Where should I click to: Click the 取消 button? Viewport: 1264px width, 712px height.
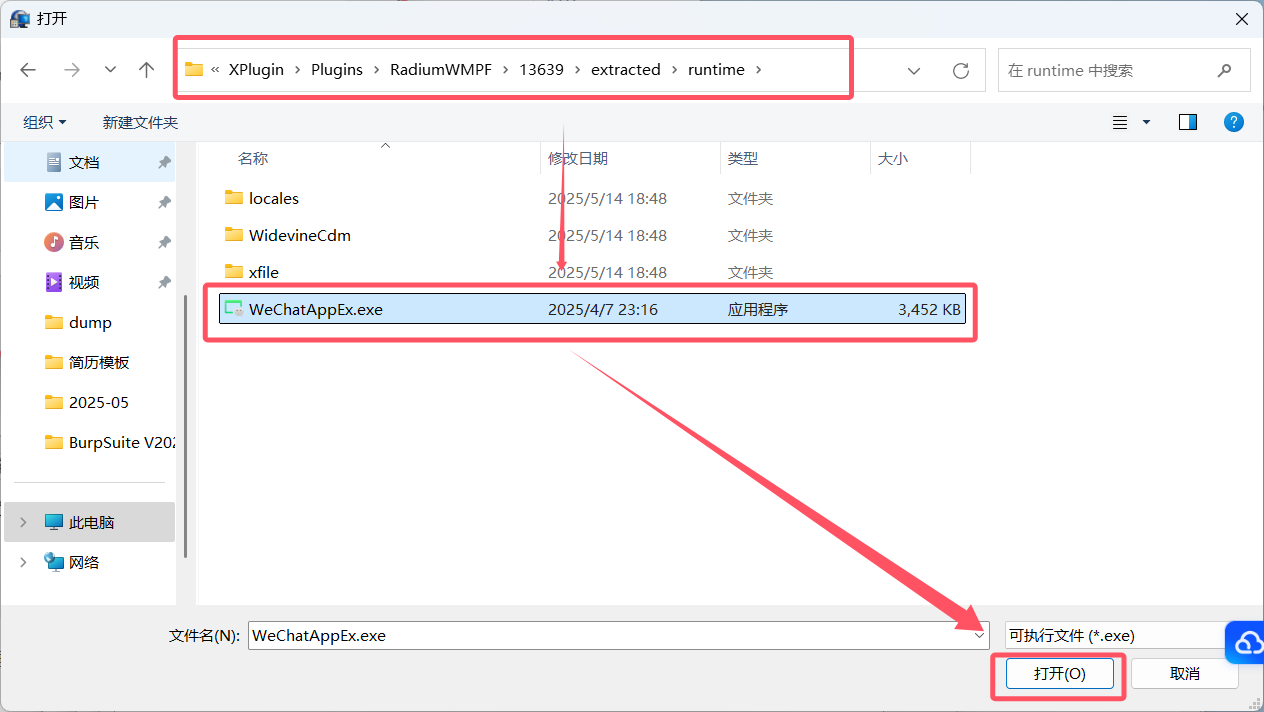point(1184,674)
